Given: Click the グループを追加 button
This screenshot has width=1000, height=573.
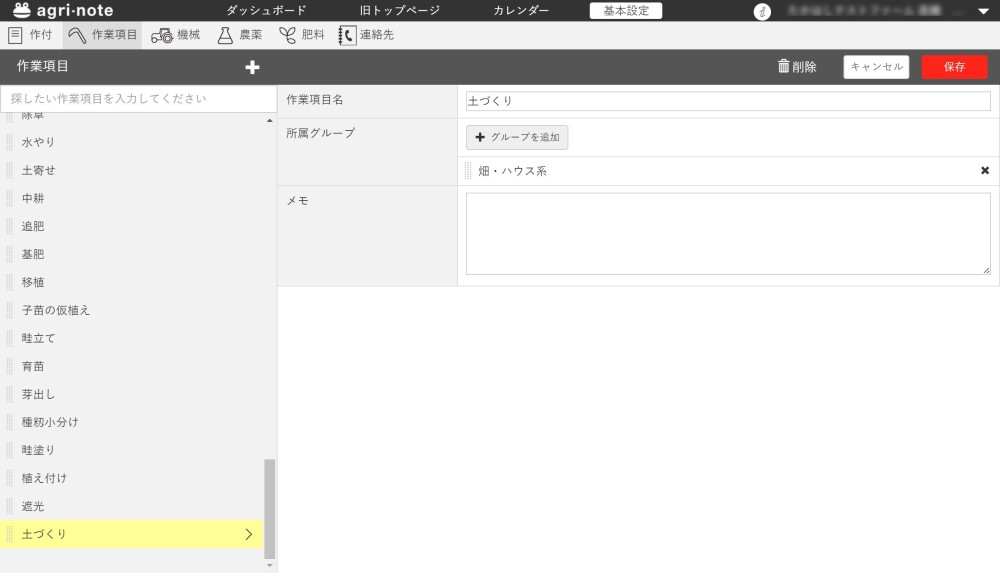Looking at the screenshot, I should [x=517, y=137].
